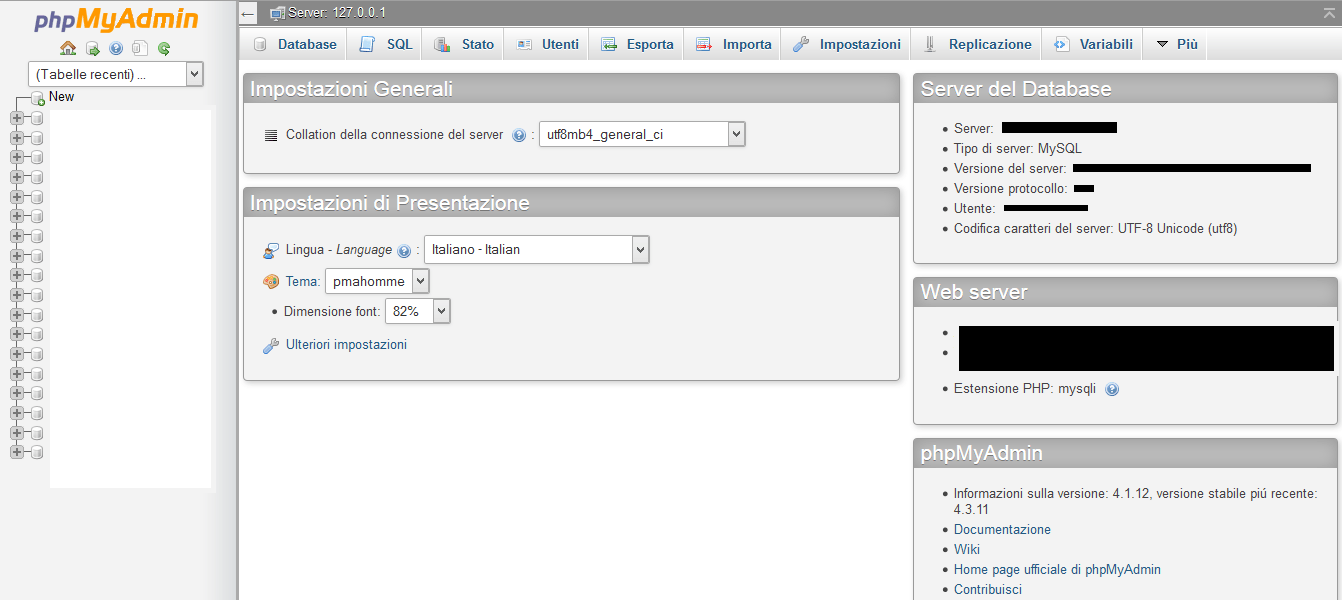The image size is (1342, 600).
Task: Click the Informazioni sulla versione text
Action: 1135,502
